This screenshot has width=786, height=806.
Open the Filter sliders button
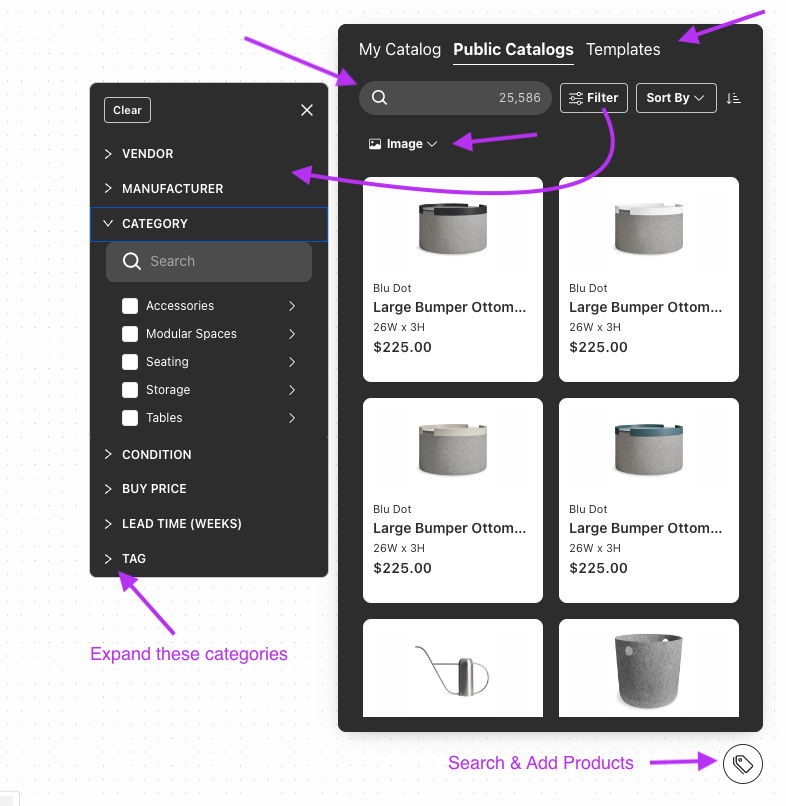point(593,98)
